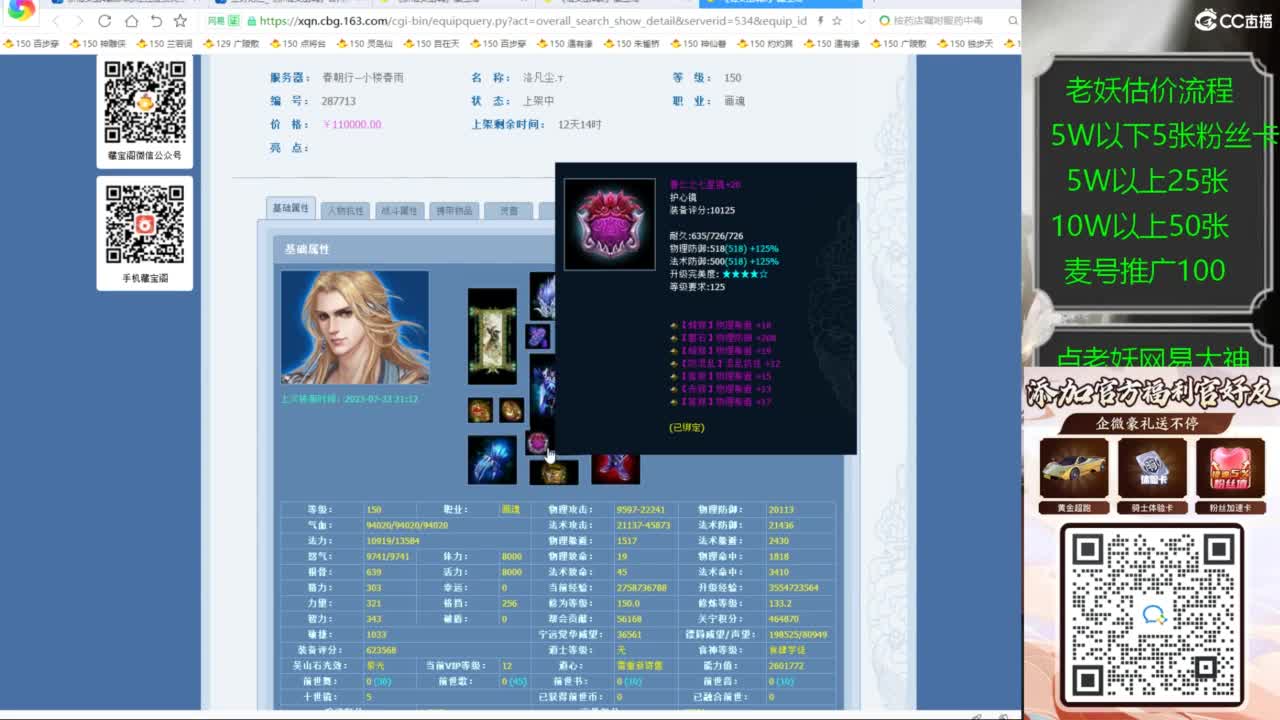The height and width of the screenshot is (720, 1280).
Task: Open the golden belt equipment slot icon
Action: click(x=554, y=472)
